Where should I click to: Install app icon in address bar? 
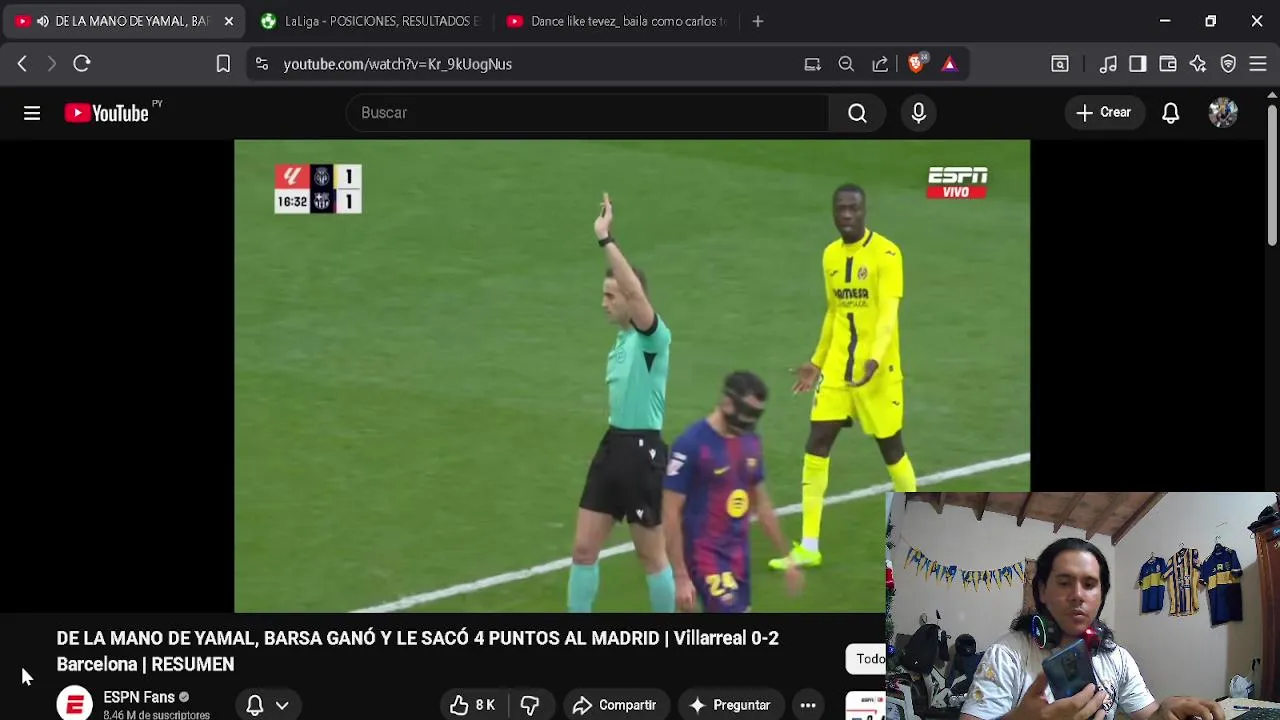click(812, 64)
